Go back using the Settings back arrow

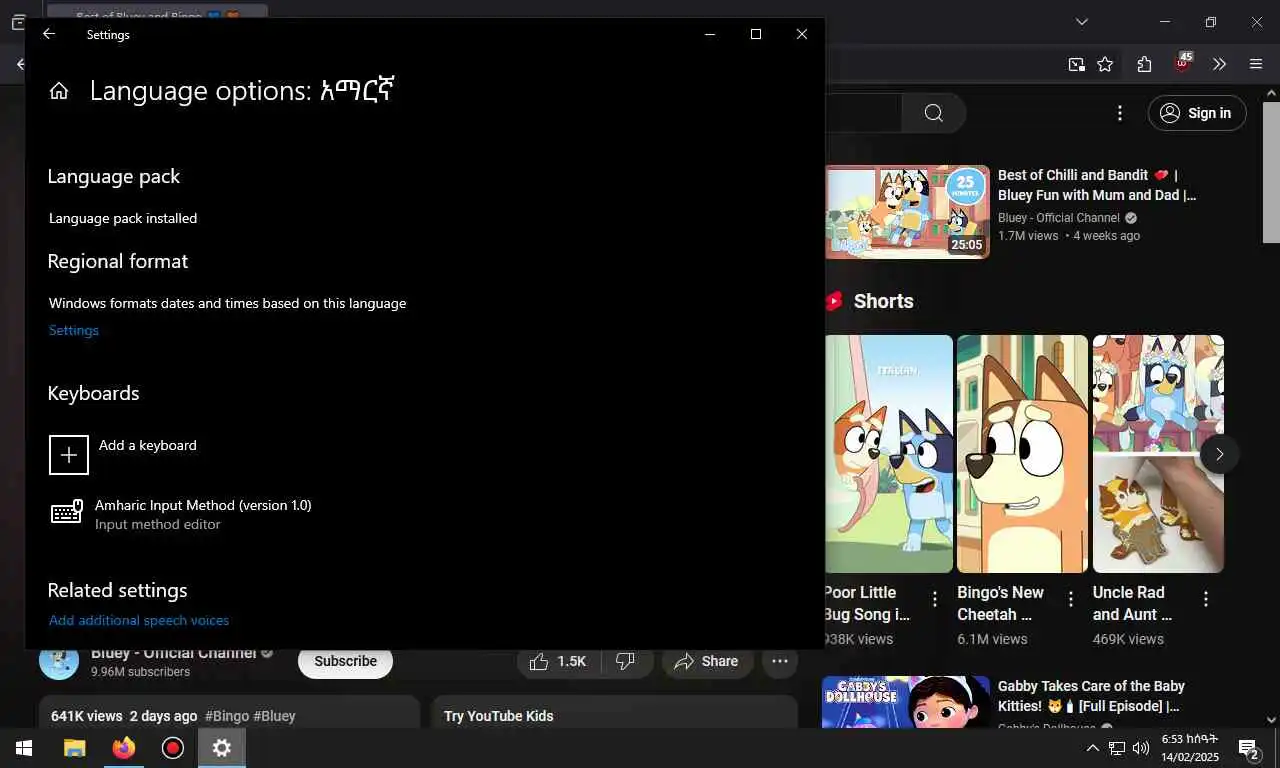click(x=48, y=34)
